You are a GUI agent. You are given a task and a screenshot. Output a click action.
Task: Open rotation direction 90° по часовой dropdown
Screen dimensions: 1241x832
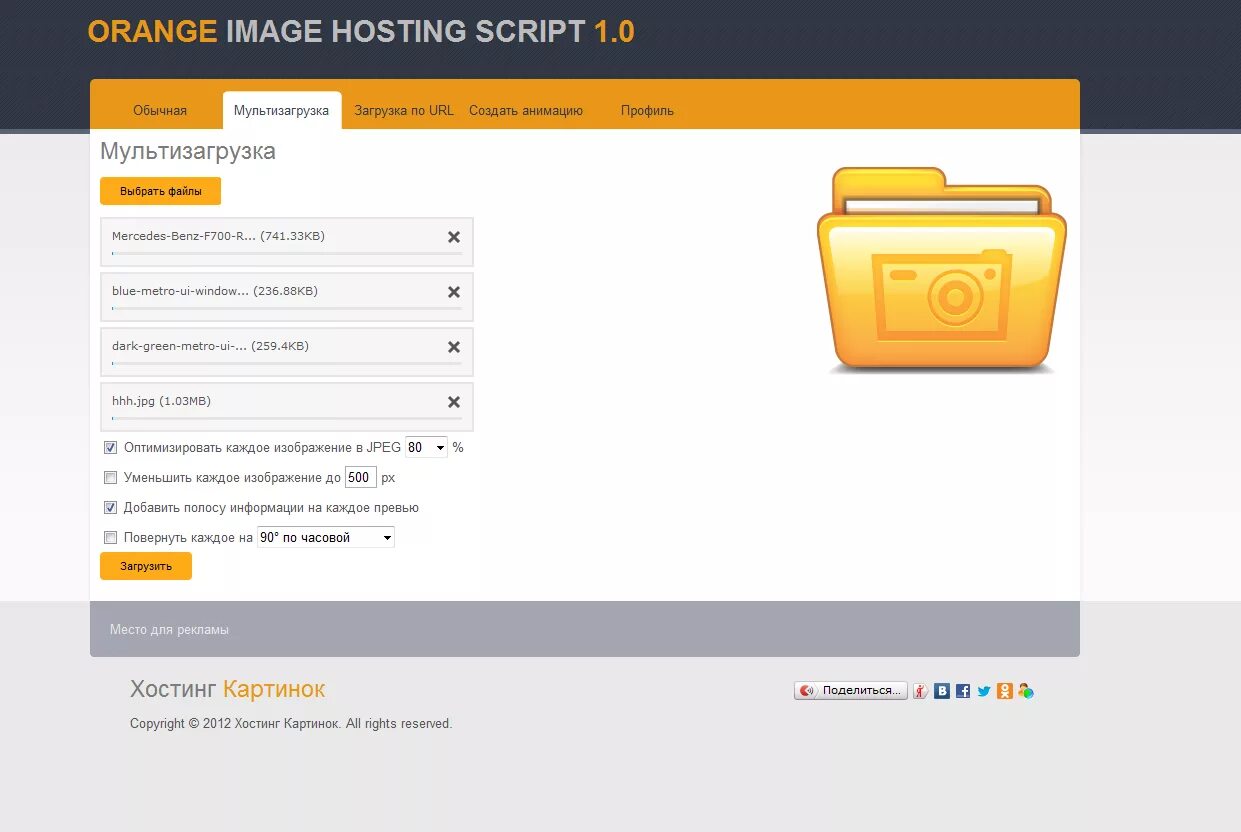click(x=326, y=538)
